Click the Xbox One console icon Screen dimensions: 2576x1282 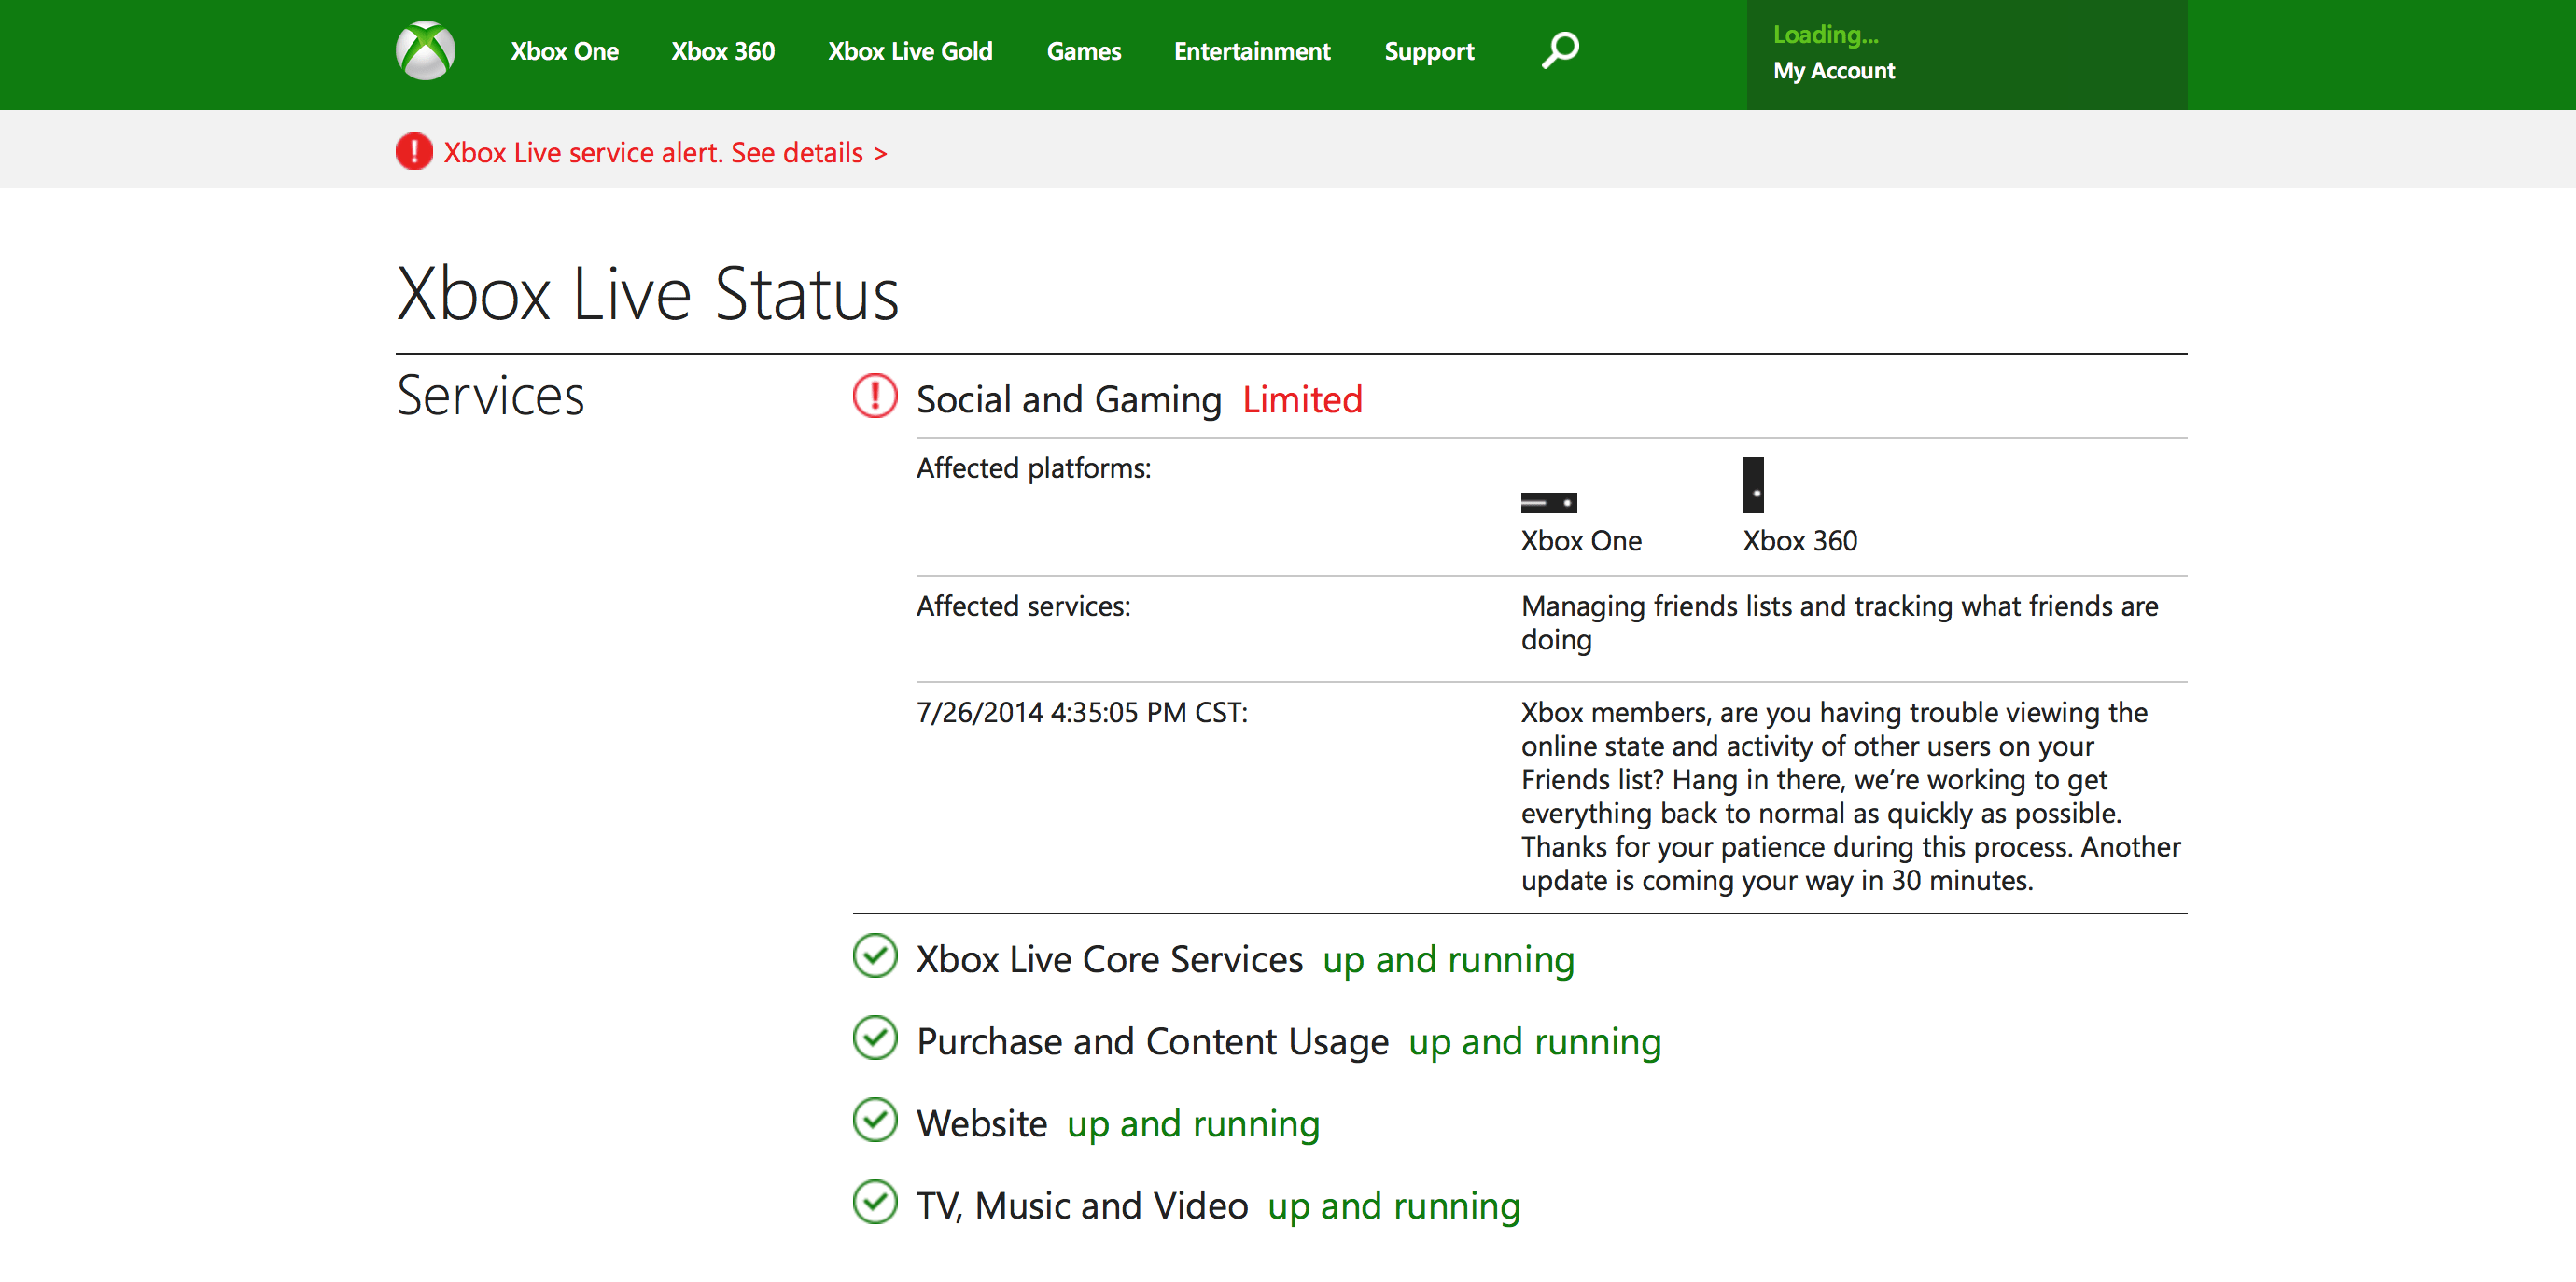click(1548, 502)
